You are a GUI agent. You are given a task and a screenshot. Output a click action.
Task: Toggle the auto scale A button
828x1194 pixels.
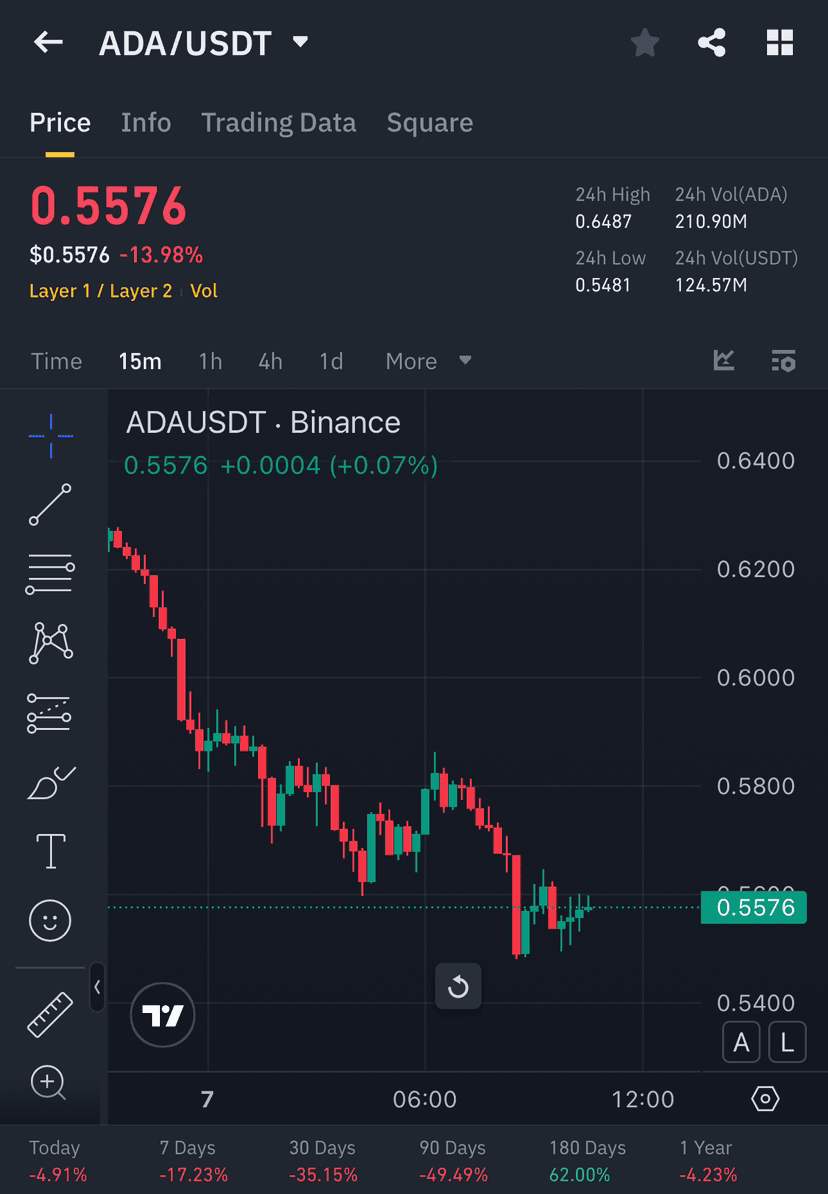coord(741,1042)
